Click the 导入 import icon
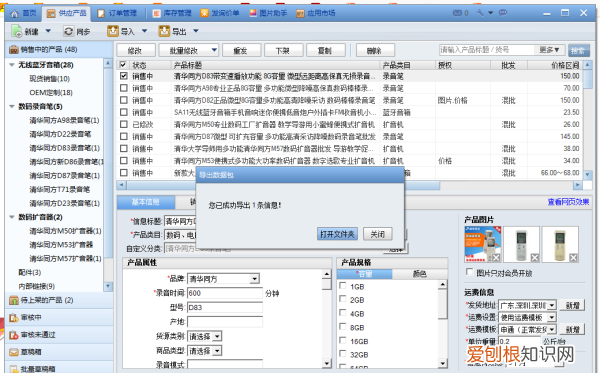 [112, 31]
